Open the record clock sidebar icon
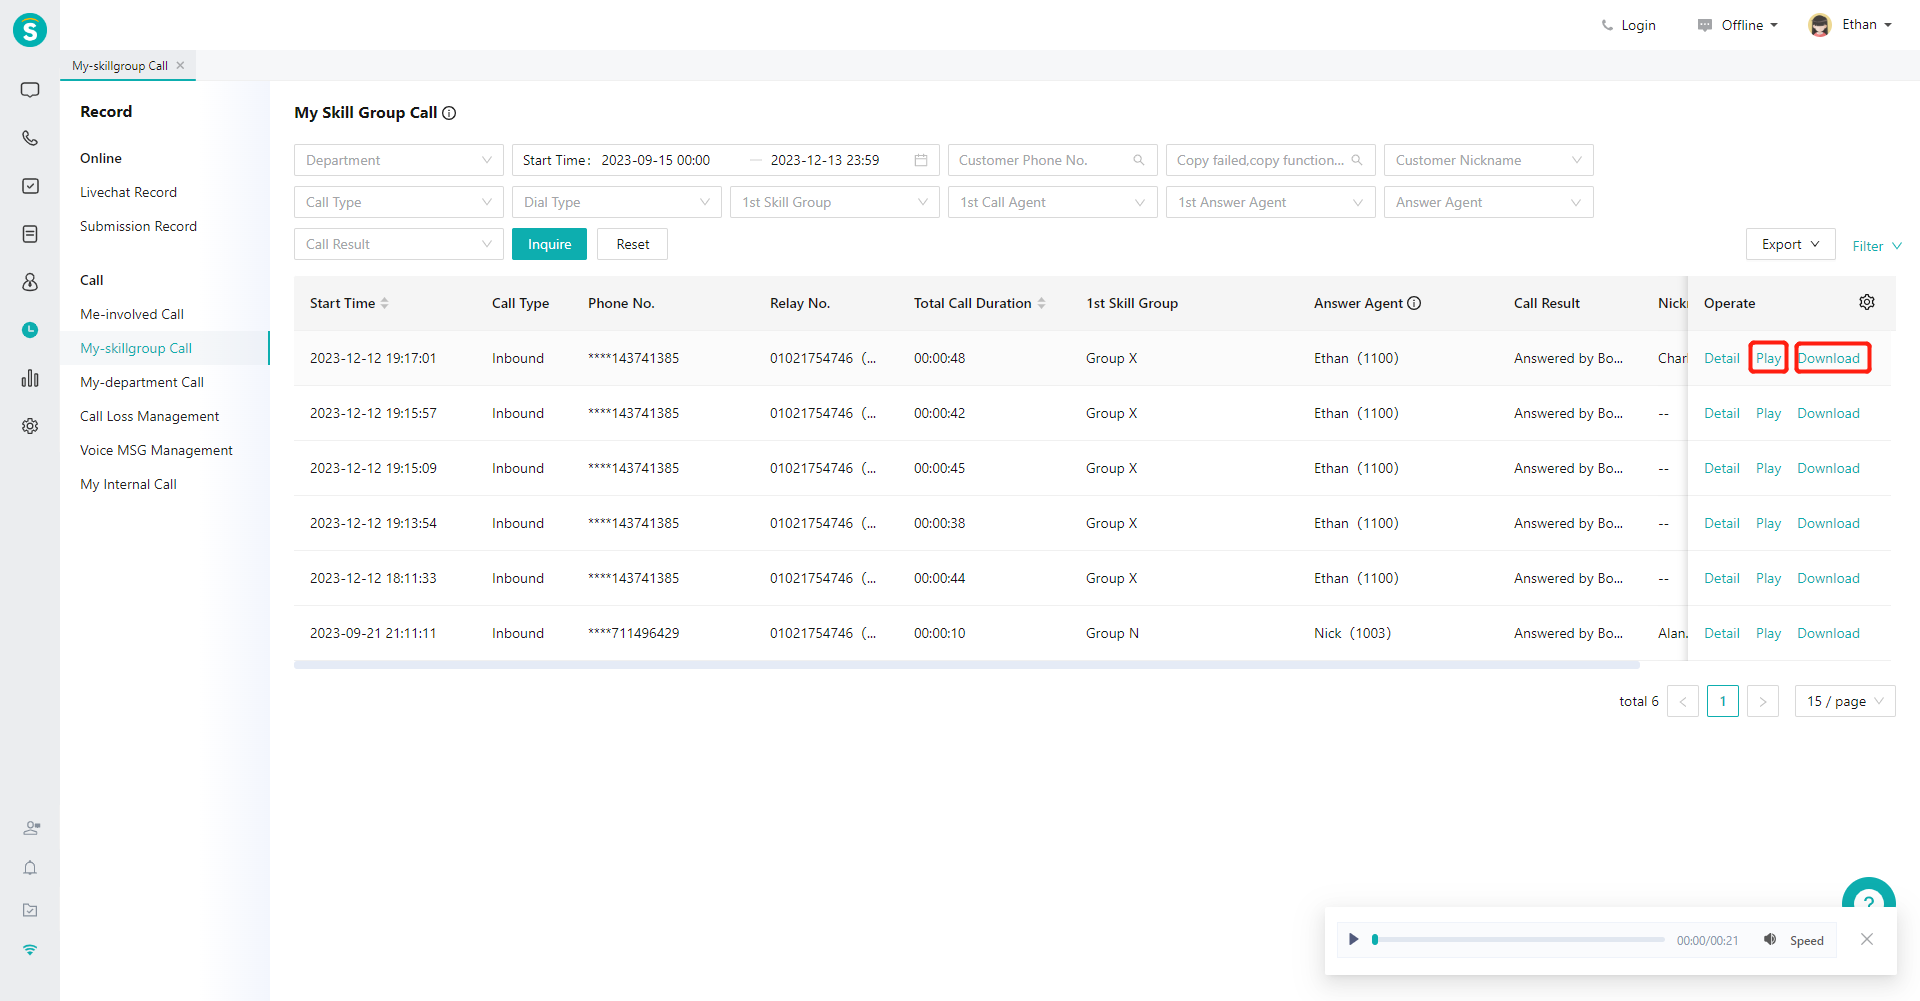 [x=30, y=330]
